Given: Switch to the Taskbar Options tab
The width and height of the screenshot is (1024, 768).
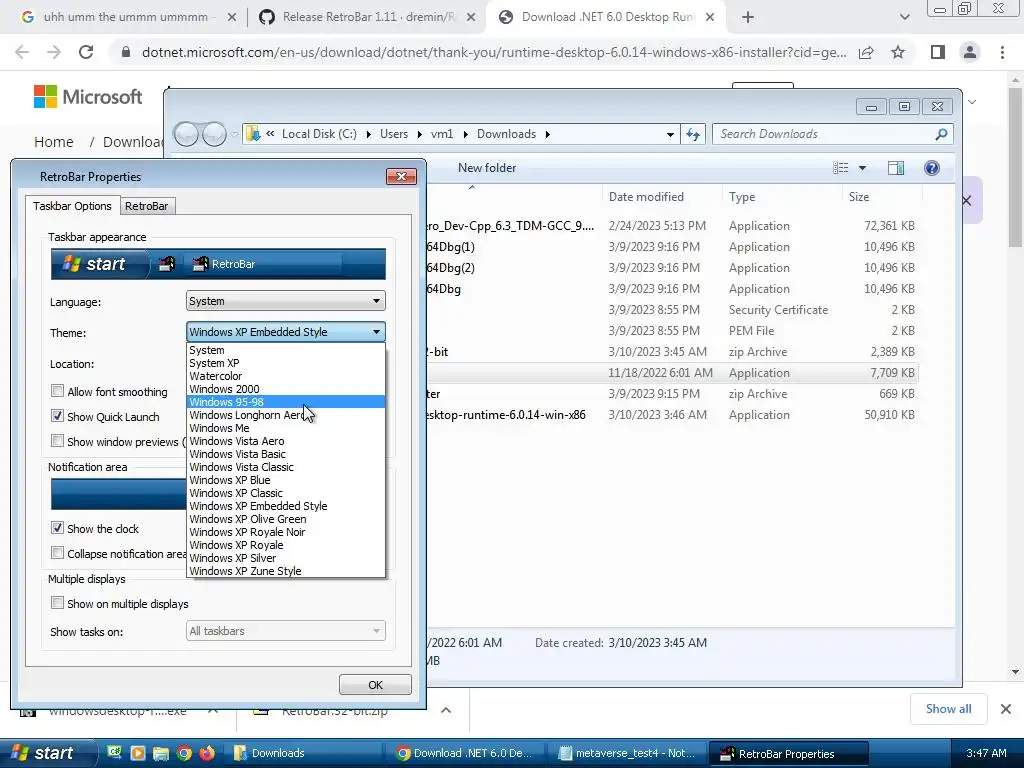Looking at the screenshot, I should point(72,206).
